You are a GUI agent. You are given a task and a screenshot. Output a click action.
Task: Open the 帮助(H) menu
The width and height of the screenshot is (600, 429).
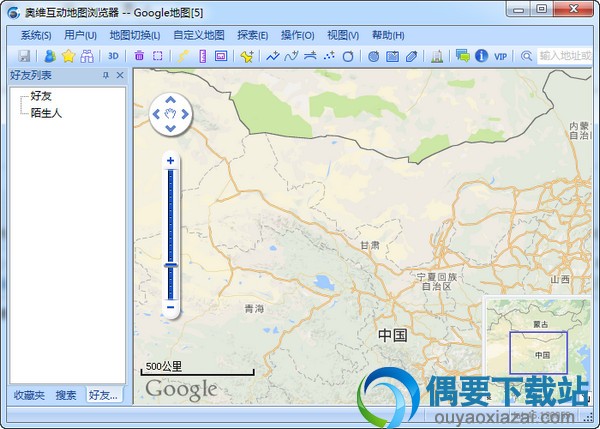(388, 36)
